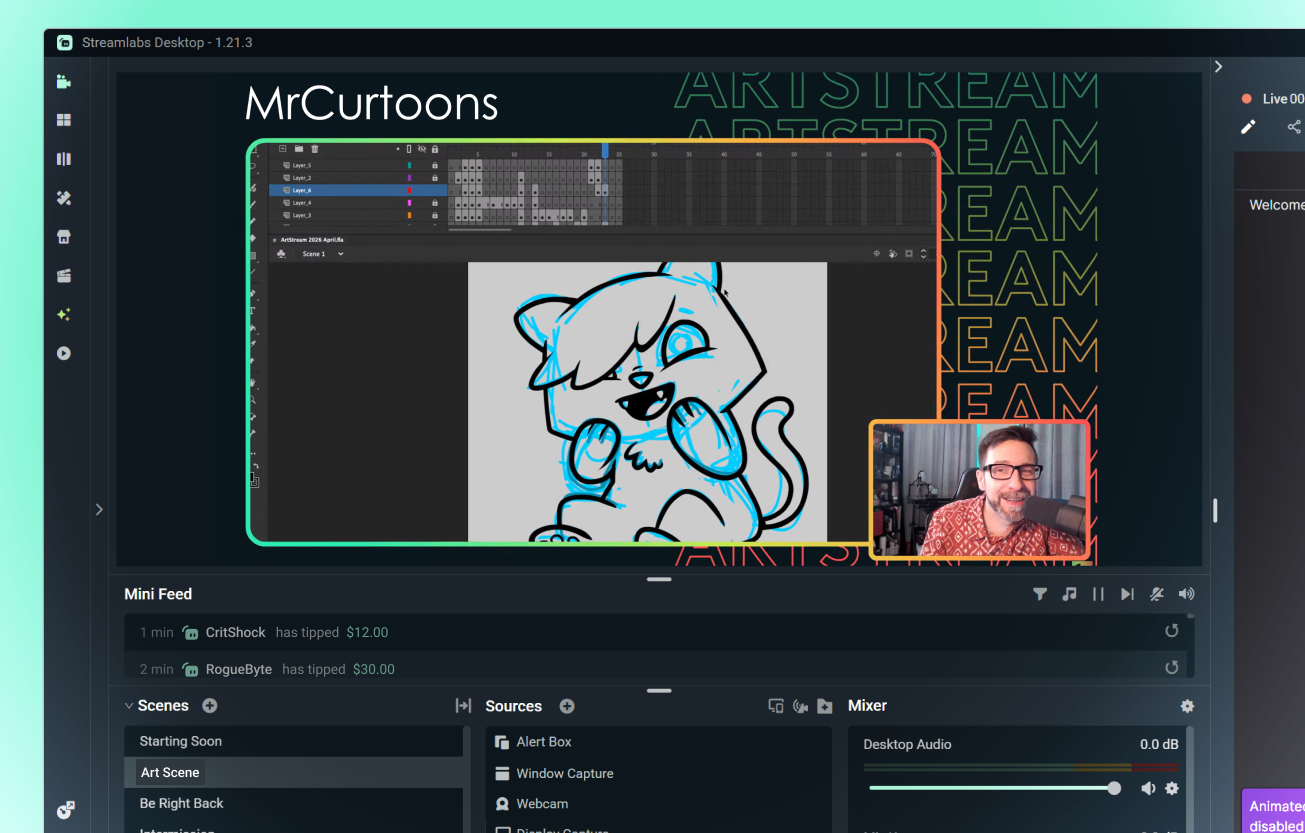The height and width of the screenshot is (833, 1305).
Task: Select the Alert Box source
Action: tap(658, 742)
